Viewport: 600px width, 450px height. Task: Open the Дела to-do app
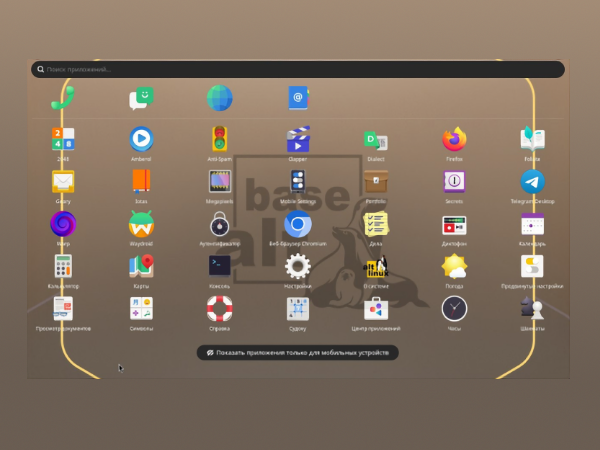pos(376,224)
